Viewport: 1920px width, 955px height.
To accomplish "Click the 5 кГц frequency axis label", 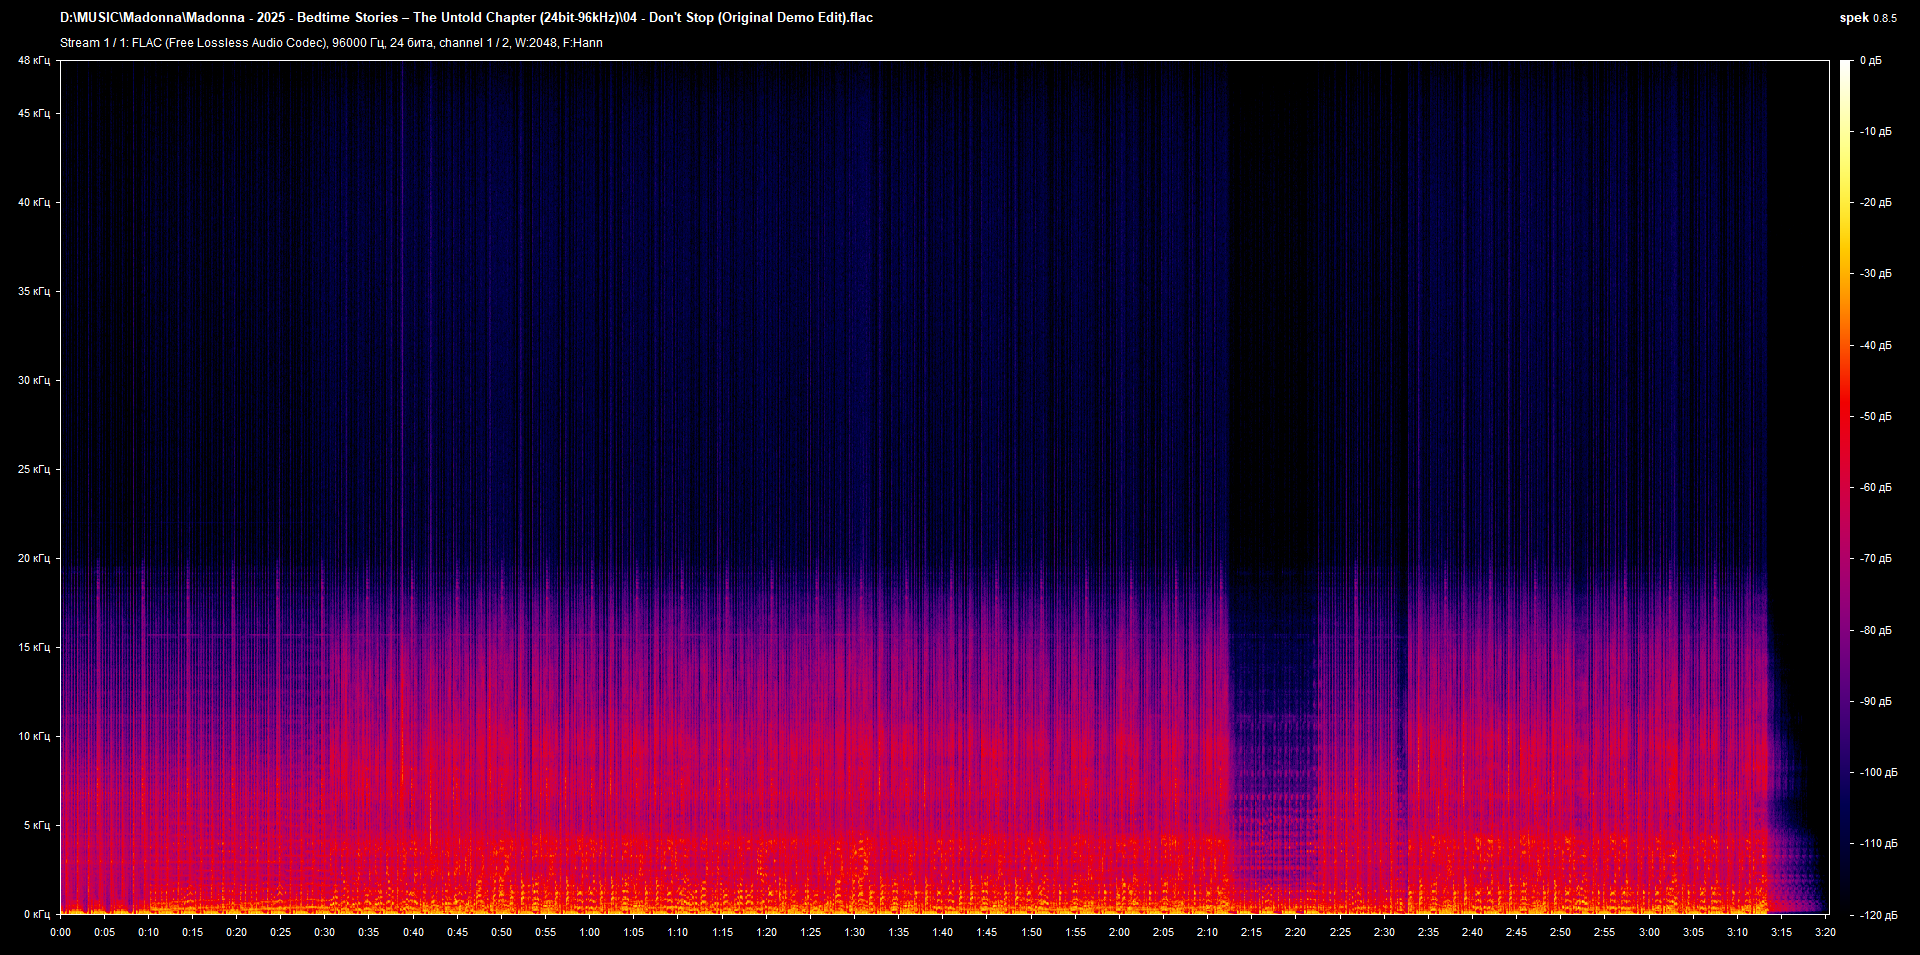I will pos(36,825).
